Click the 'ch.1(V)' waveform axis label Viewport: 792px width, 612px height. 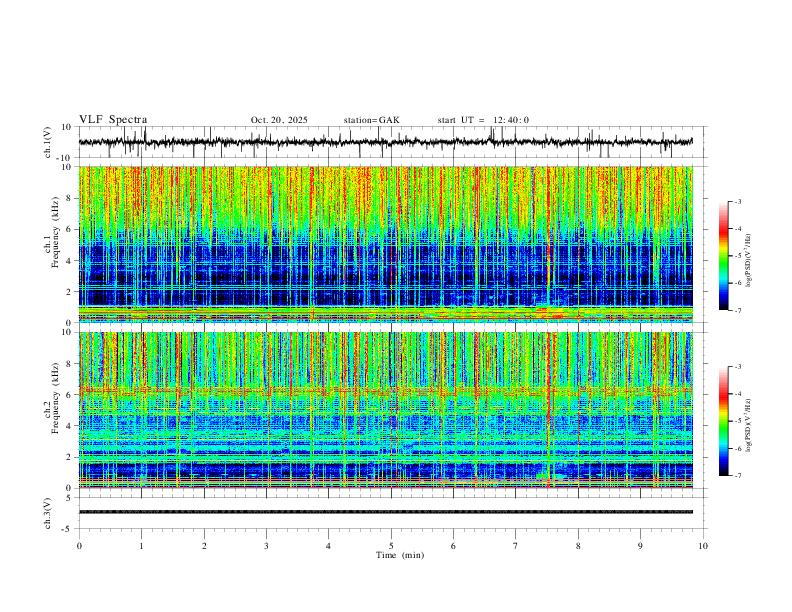(48, 142)
